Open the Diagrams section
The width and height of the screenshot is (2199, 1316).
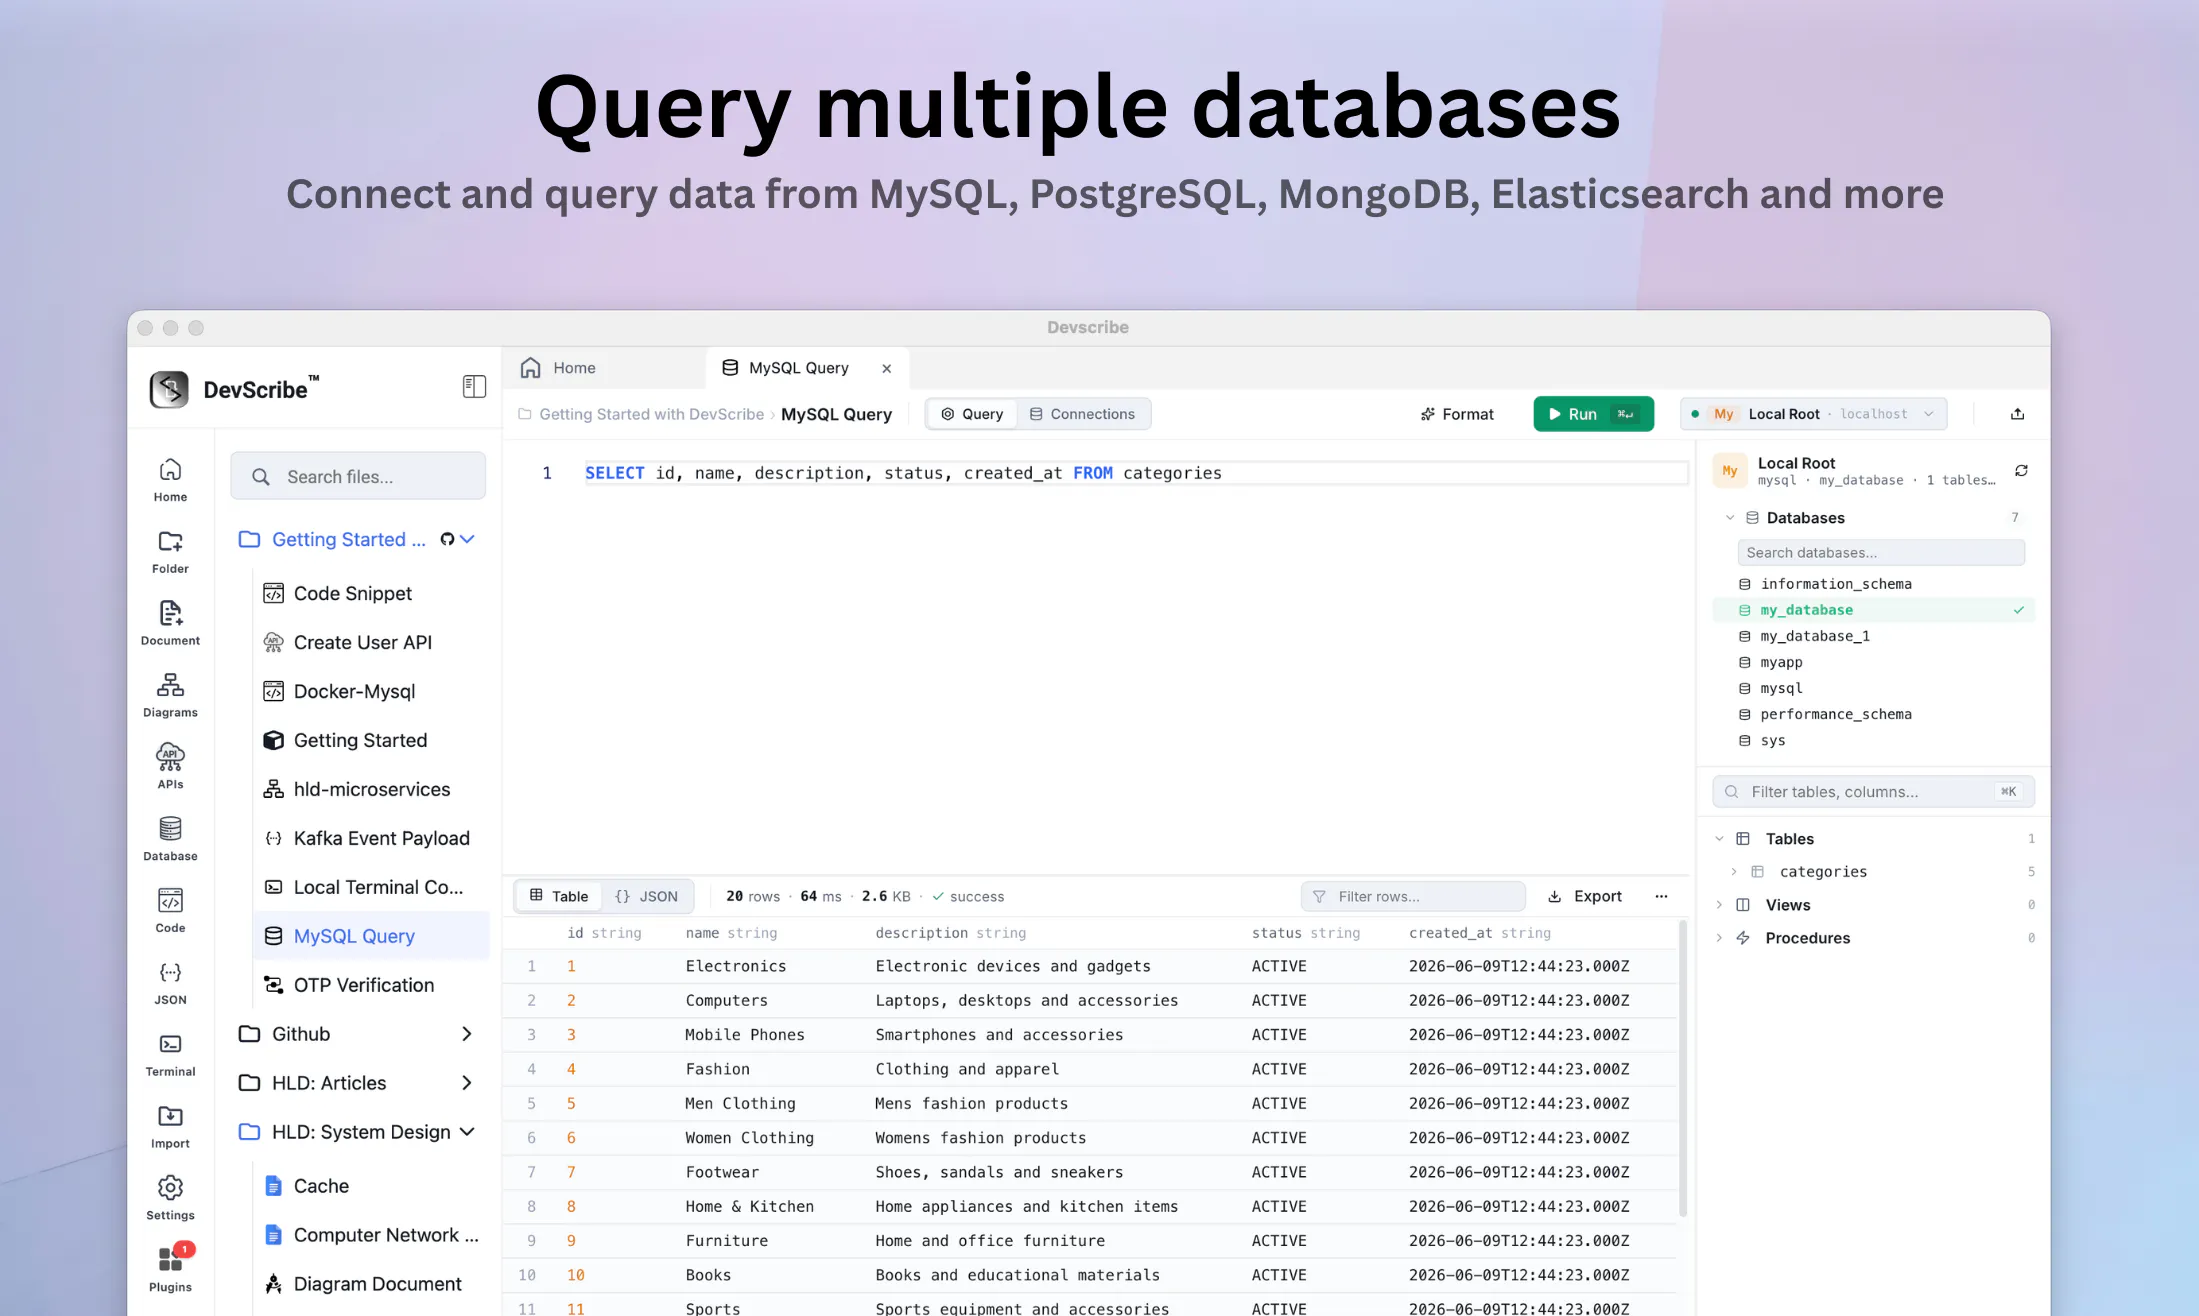(x=170, y=696)
